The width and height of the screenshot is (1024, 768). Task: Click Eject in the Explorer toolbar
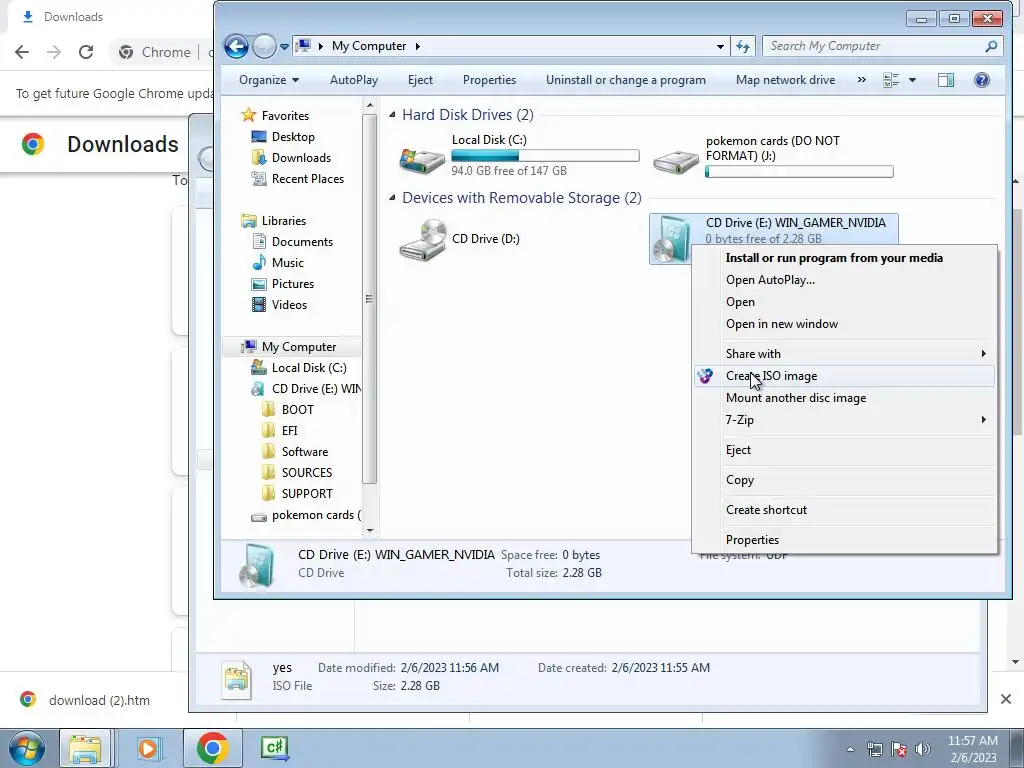pos(420,80)
